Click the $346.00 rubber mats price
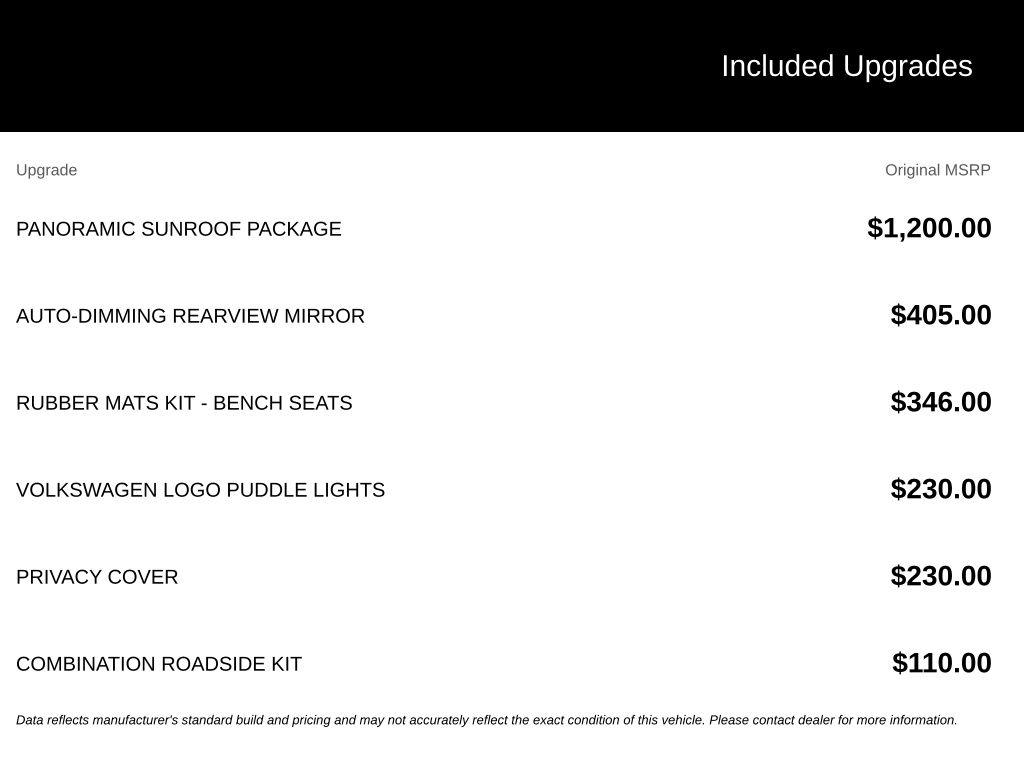The height and width of the screenshot is (768, 1024). tap(940, 402)
